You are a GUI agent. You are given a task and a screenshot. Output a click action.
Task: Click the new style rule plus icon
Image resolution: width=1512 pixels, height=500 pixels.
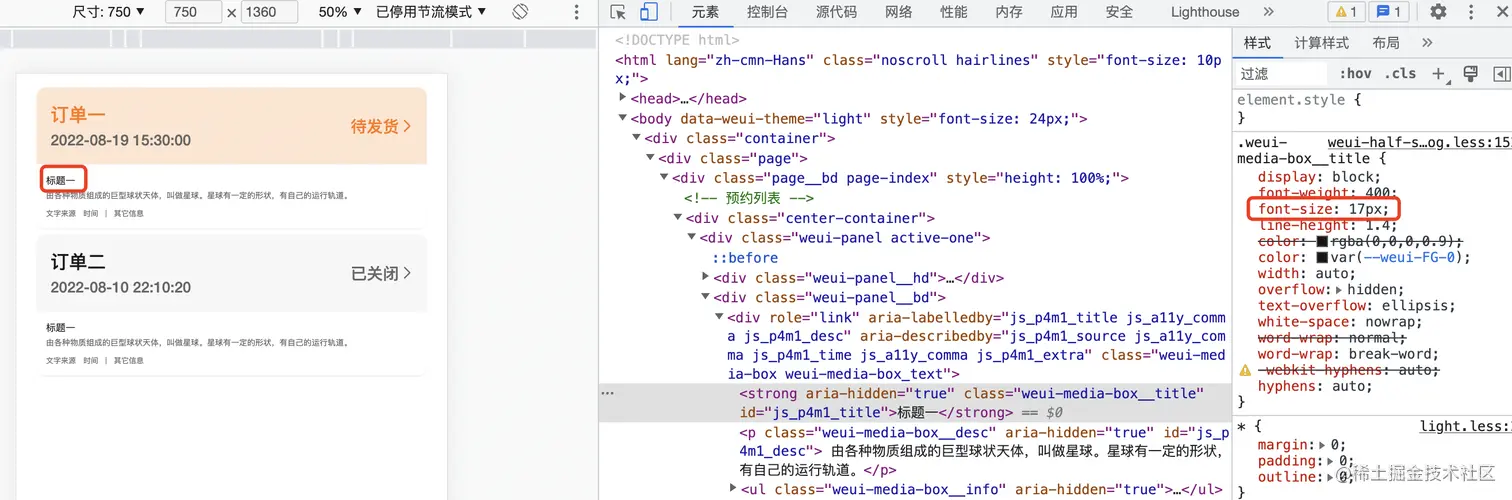pos(1438,73)
